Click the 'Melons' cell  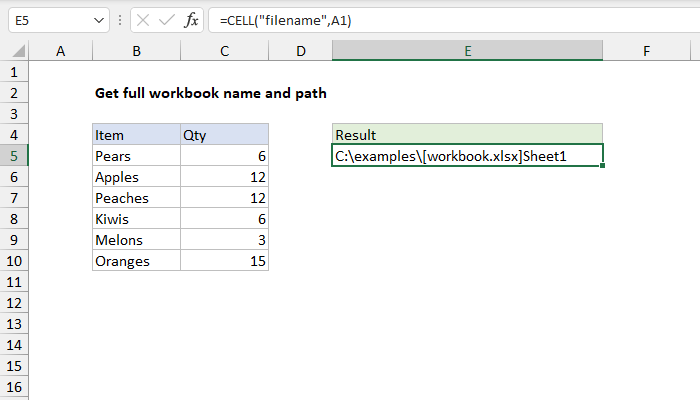(137, 240)
